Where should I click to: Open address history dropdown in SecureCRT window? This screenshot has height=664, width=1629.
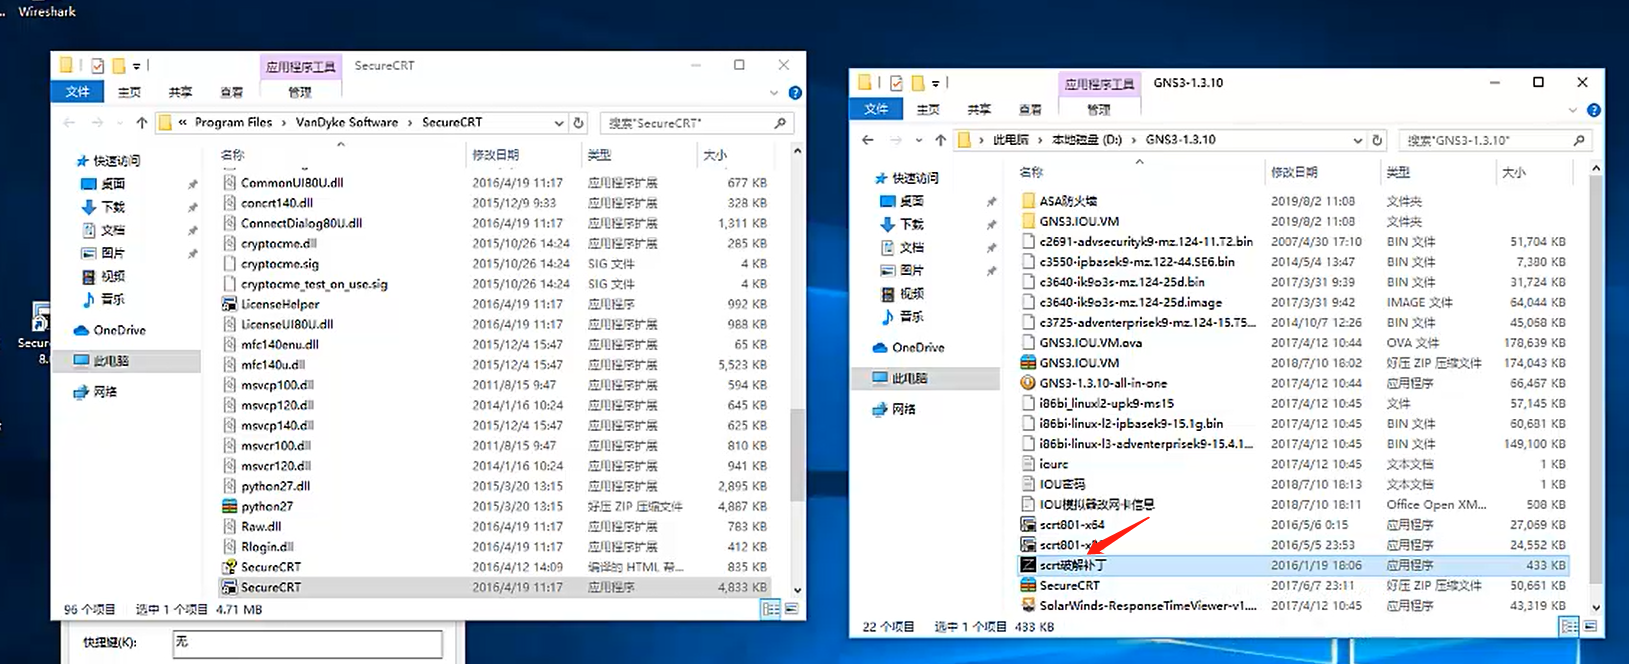coord(559,122)
